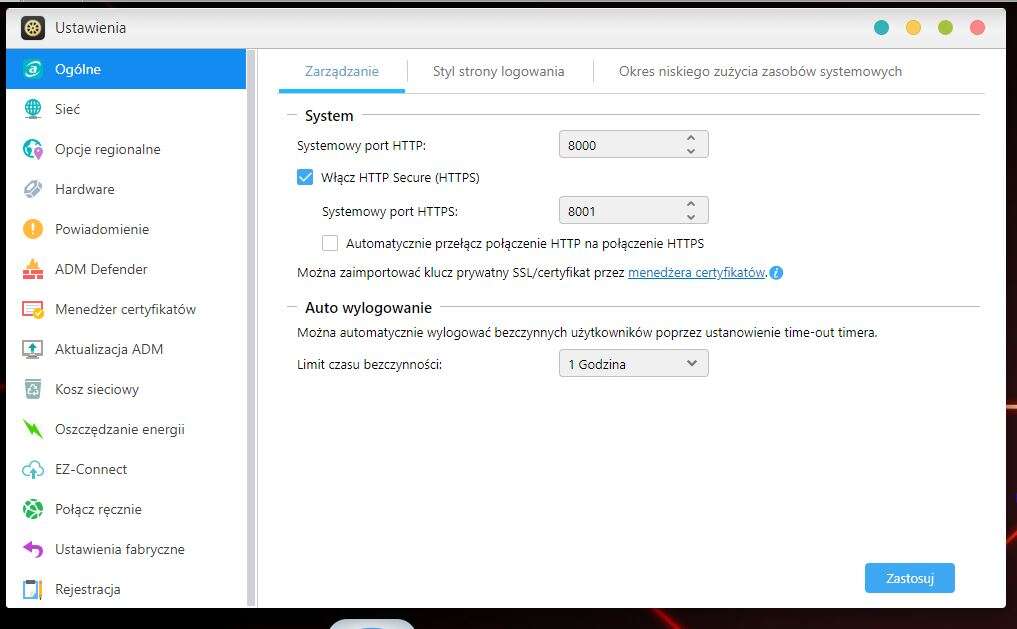
Task: Click the EZ-Connect cloud icon
Action: tap(33, 469)
